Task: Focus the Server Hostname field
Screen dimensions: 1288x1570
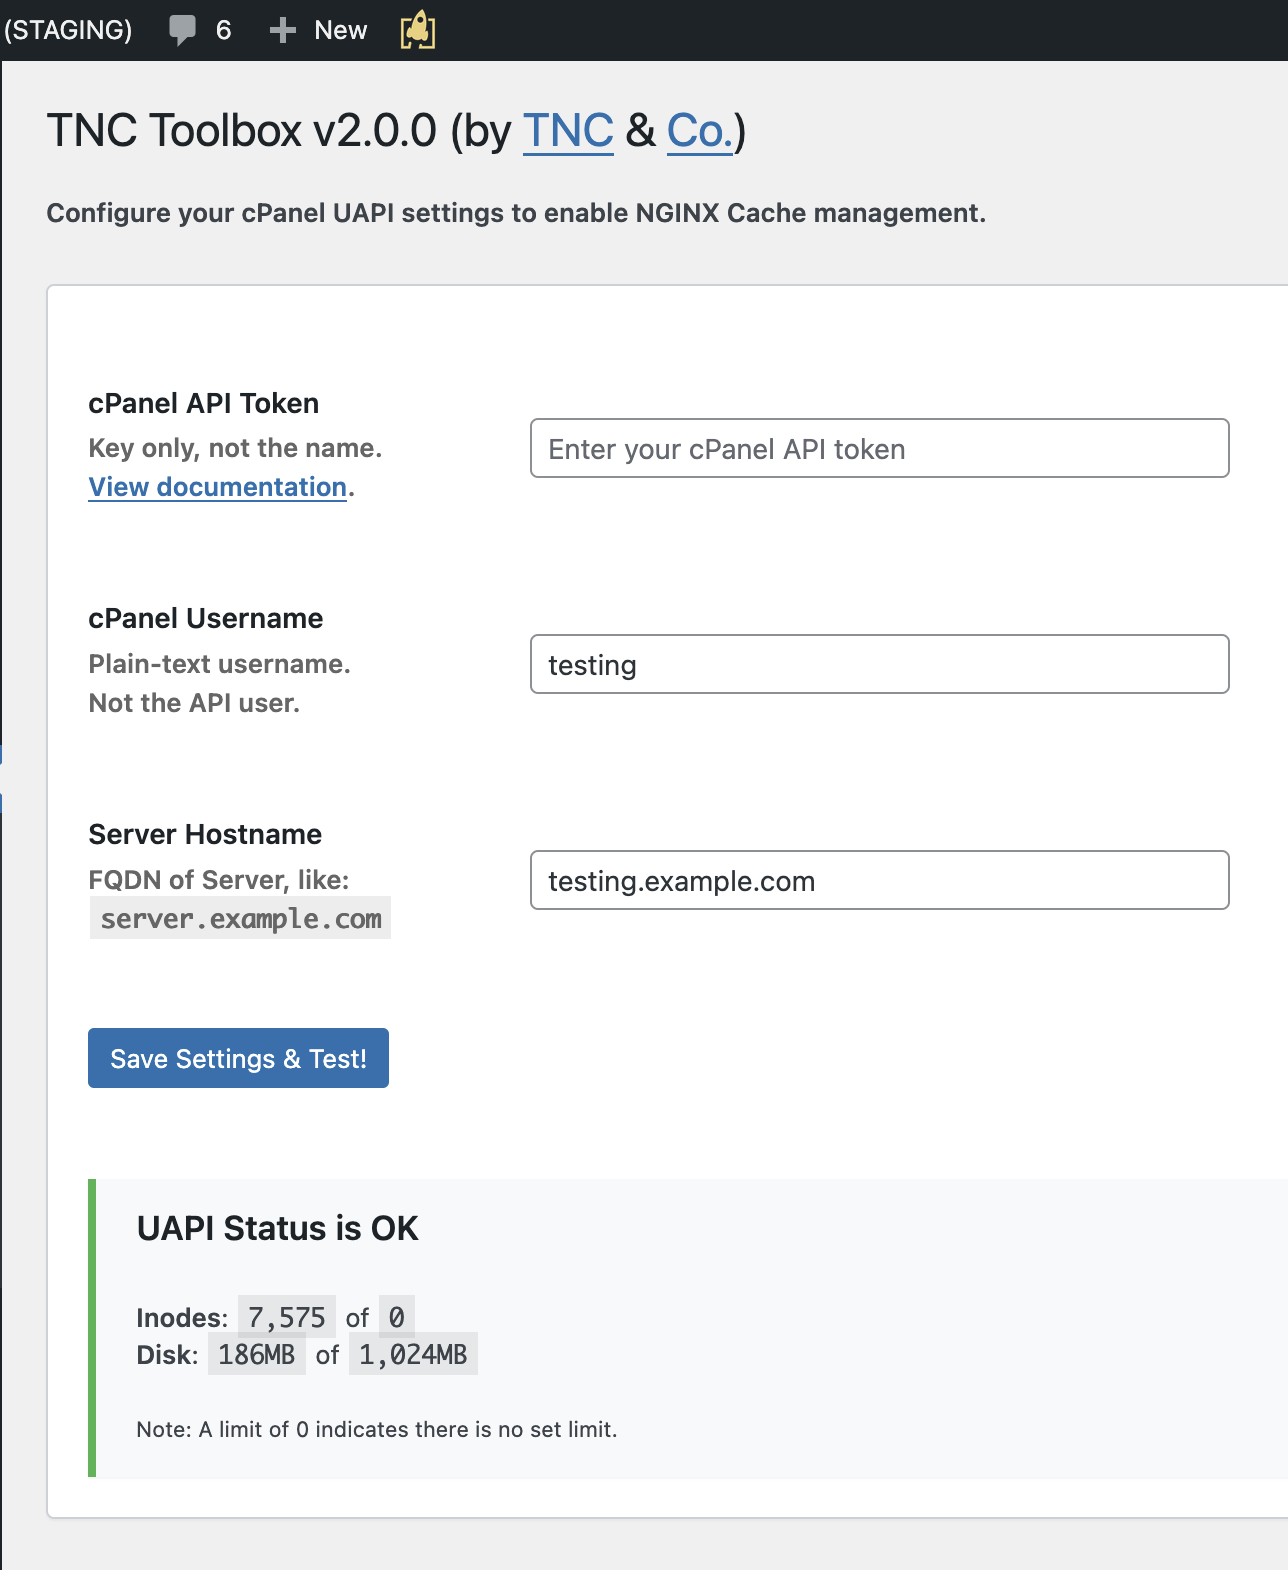Action: click(880, 880)
